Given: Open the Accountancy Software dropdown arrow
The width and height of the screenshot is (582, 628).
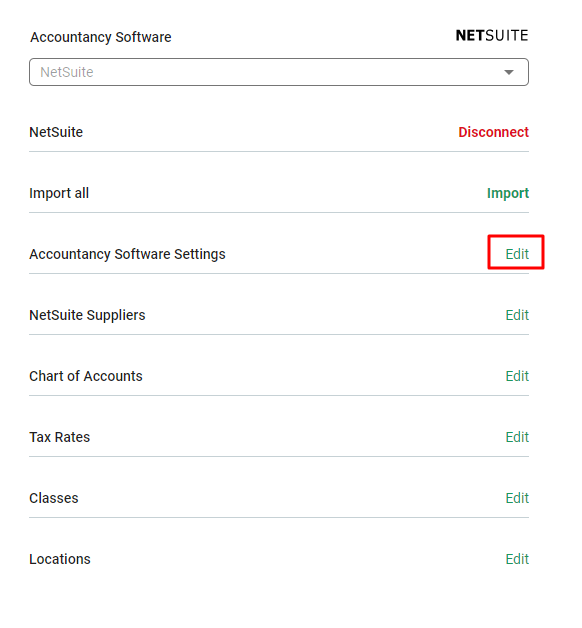Looking at the screenshot, I should (509, 72).
